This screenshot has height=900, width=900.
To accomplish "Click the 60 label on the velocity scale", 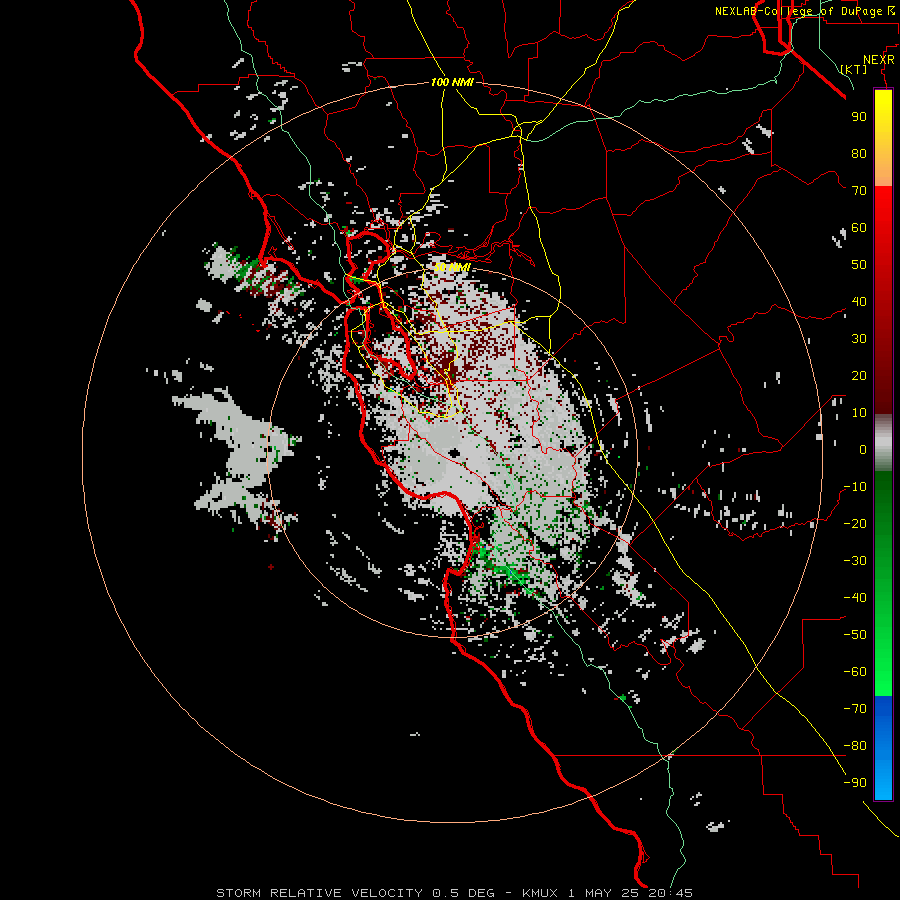I will click(859, 228).
